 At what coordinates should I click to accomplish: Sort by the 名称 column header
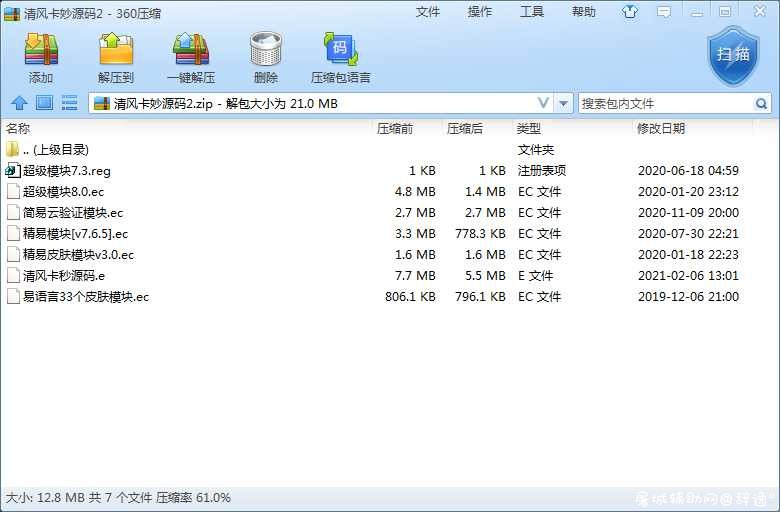[x=18, y=128]
